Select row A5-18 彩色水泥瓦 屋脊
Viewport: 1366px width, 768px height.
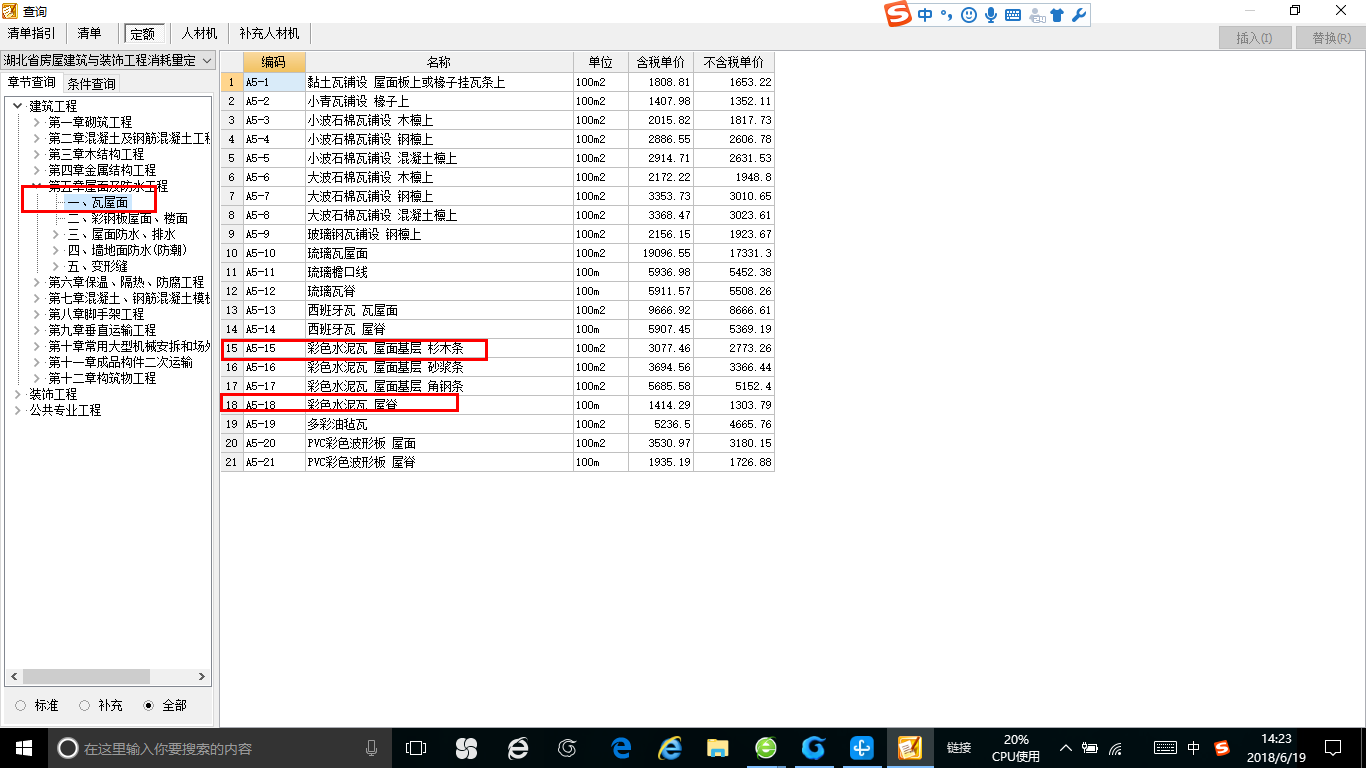tap(497, 406)
